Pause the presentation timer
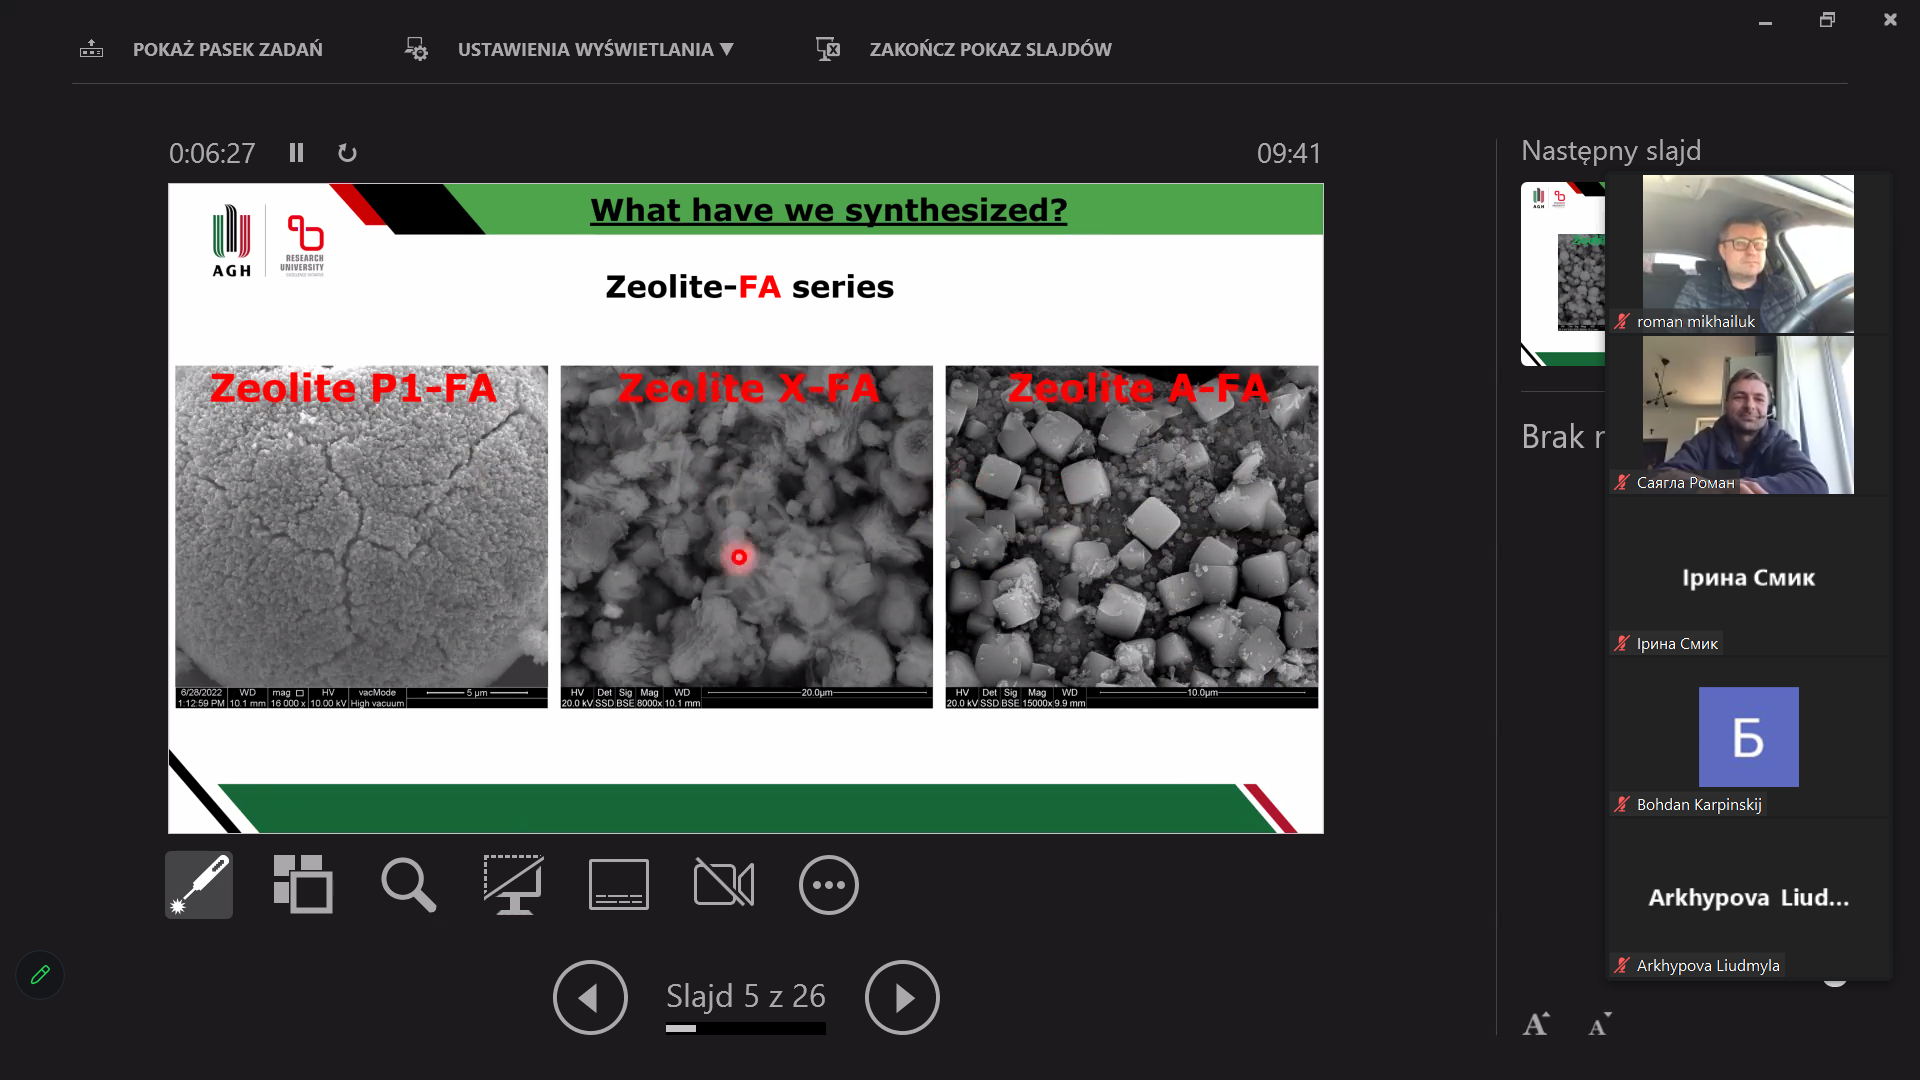The image size is (1920, 1080). click(296, 153)
